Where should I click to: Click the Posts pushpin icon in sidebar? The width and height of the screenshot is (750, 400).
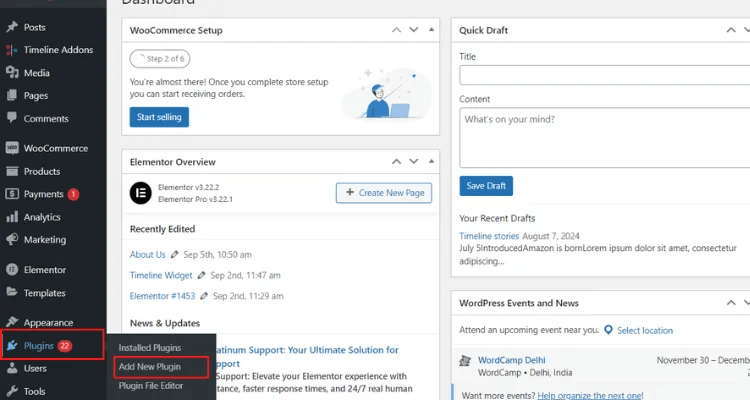[x=12, y=27]
